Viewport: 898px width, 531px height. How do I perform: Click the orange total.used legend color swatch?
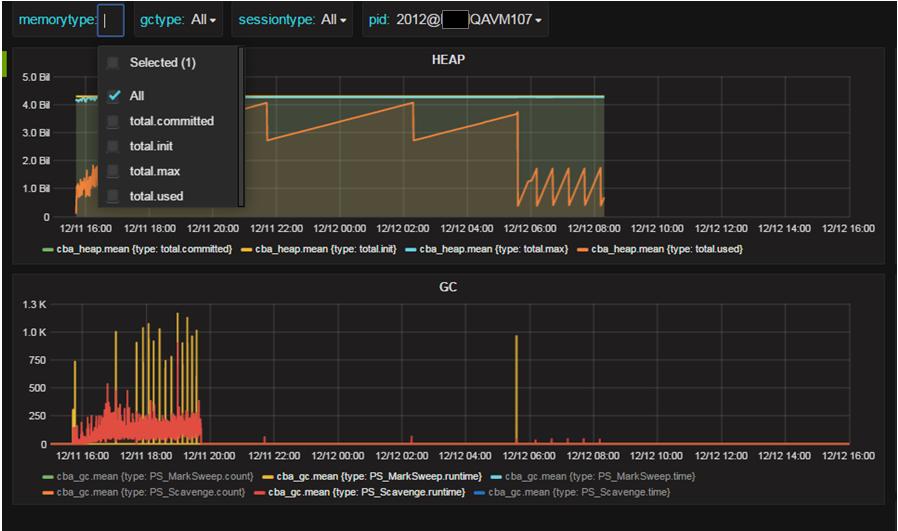click(x=583, y=250)
